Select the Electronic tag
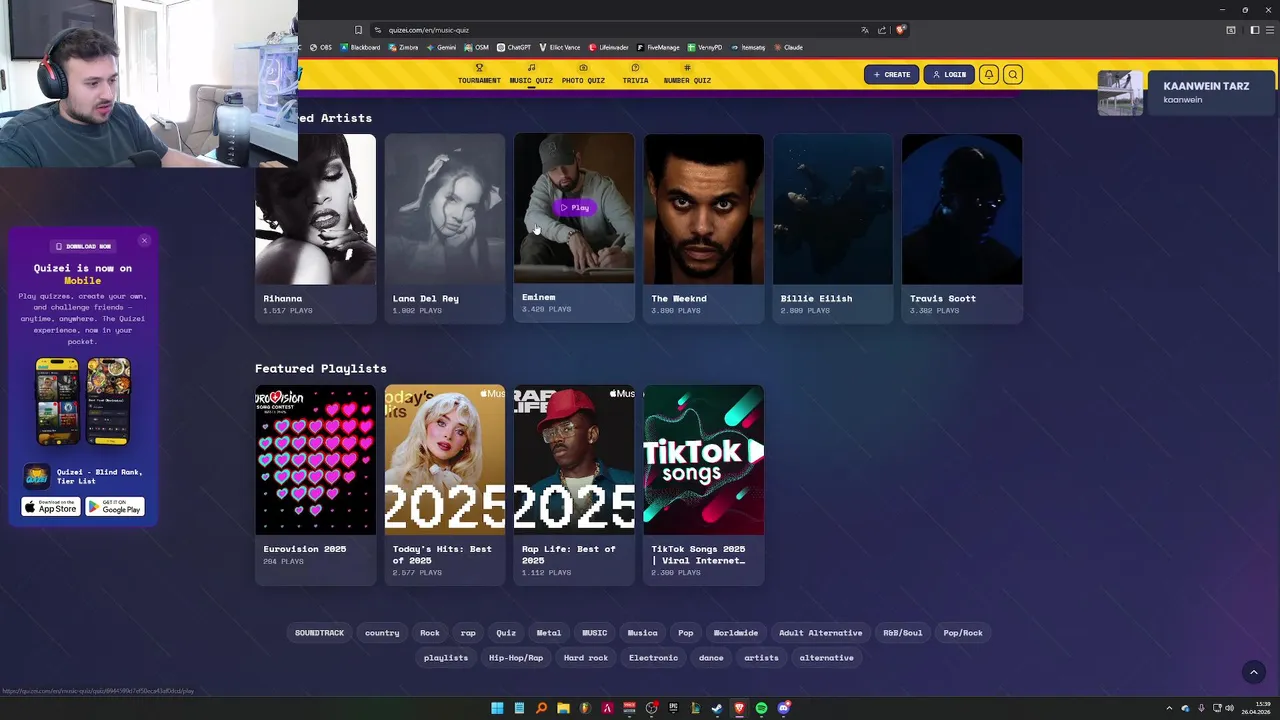 coord(654,658)
